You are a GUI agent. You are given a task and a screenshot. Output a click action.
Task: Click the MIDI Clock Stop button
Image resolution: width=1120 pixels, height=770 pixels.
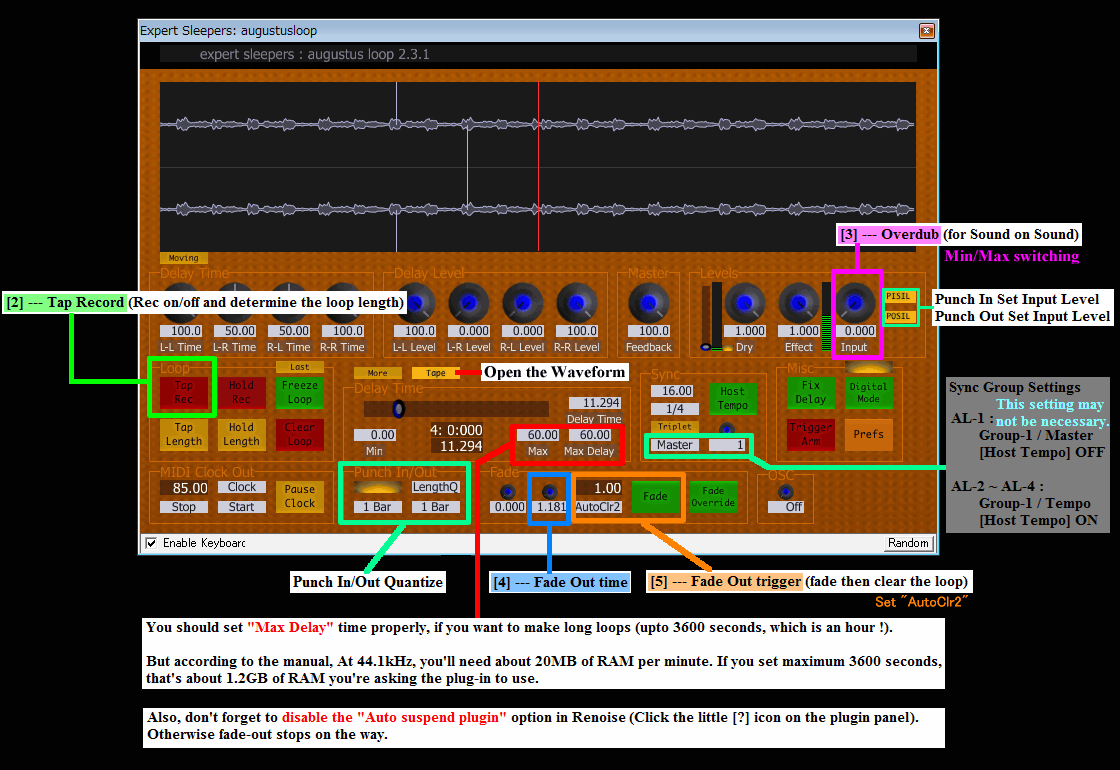click(x=184, y=506)
